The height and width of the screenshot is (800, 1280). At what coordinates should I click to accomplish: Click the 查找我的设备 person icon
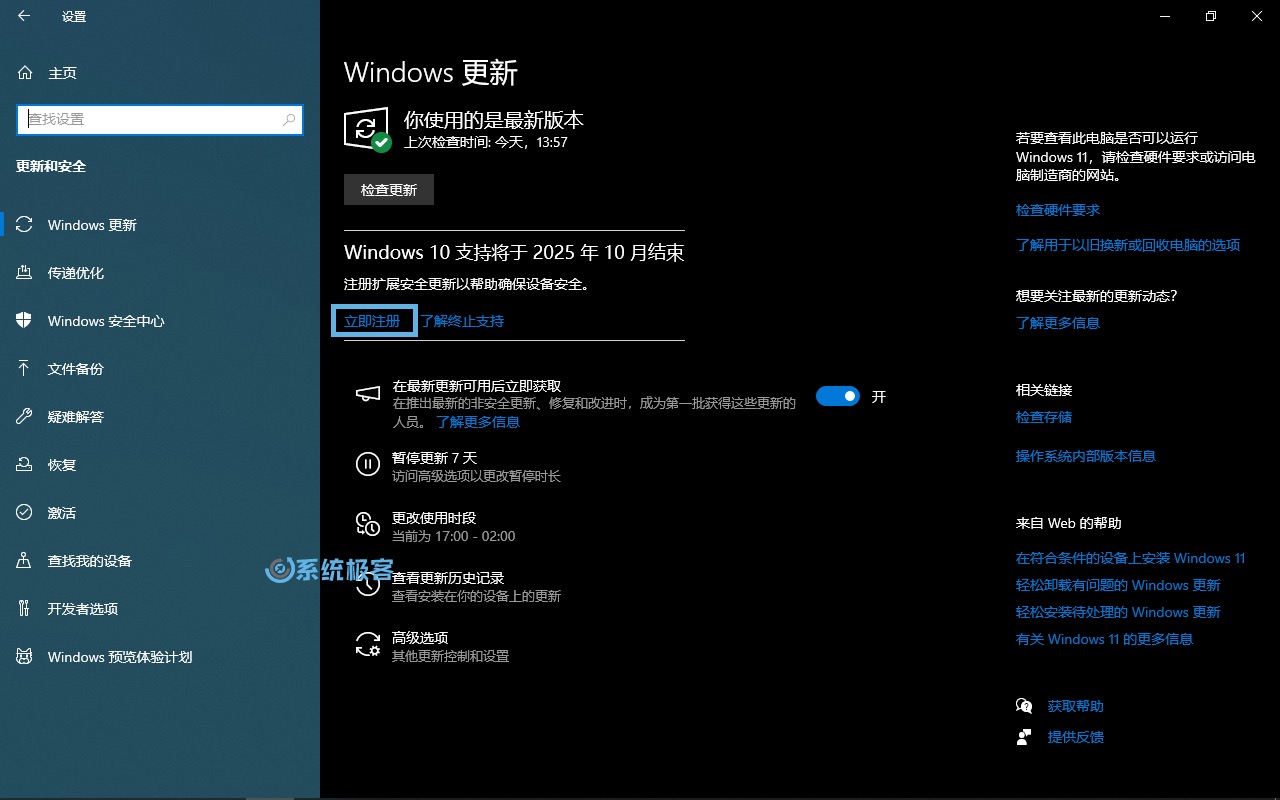25,561
